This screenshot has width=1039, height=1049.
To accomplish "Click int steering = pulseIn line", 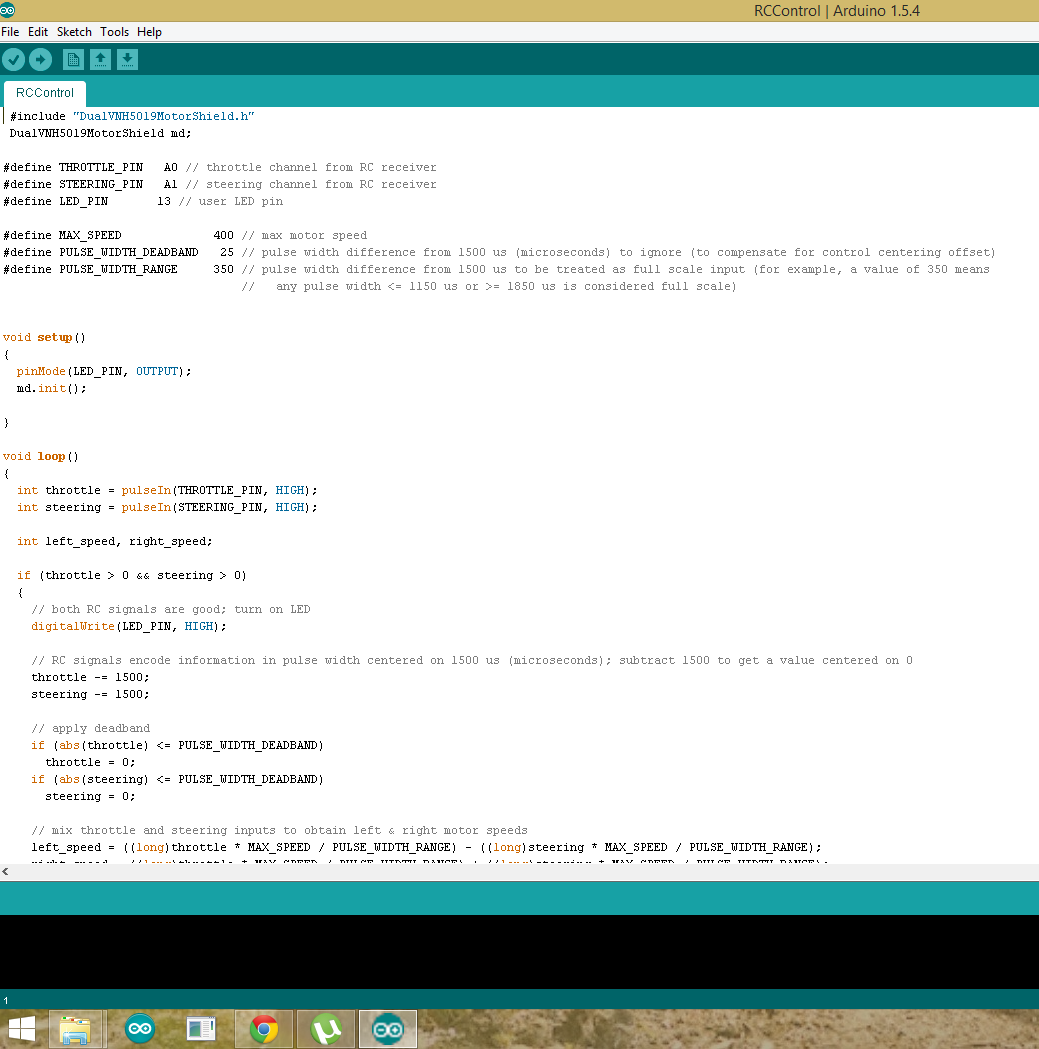I will tap(167, 507).
